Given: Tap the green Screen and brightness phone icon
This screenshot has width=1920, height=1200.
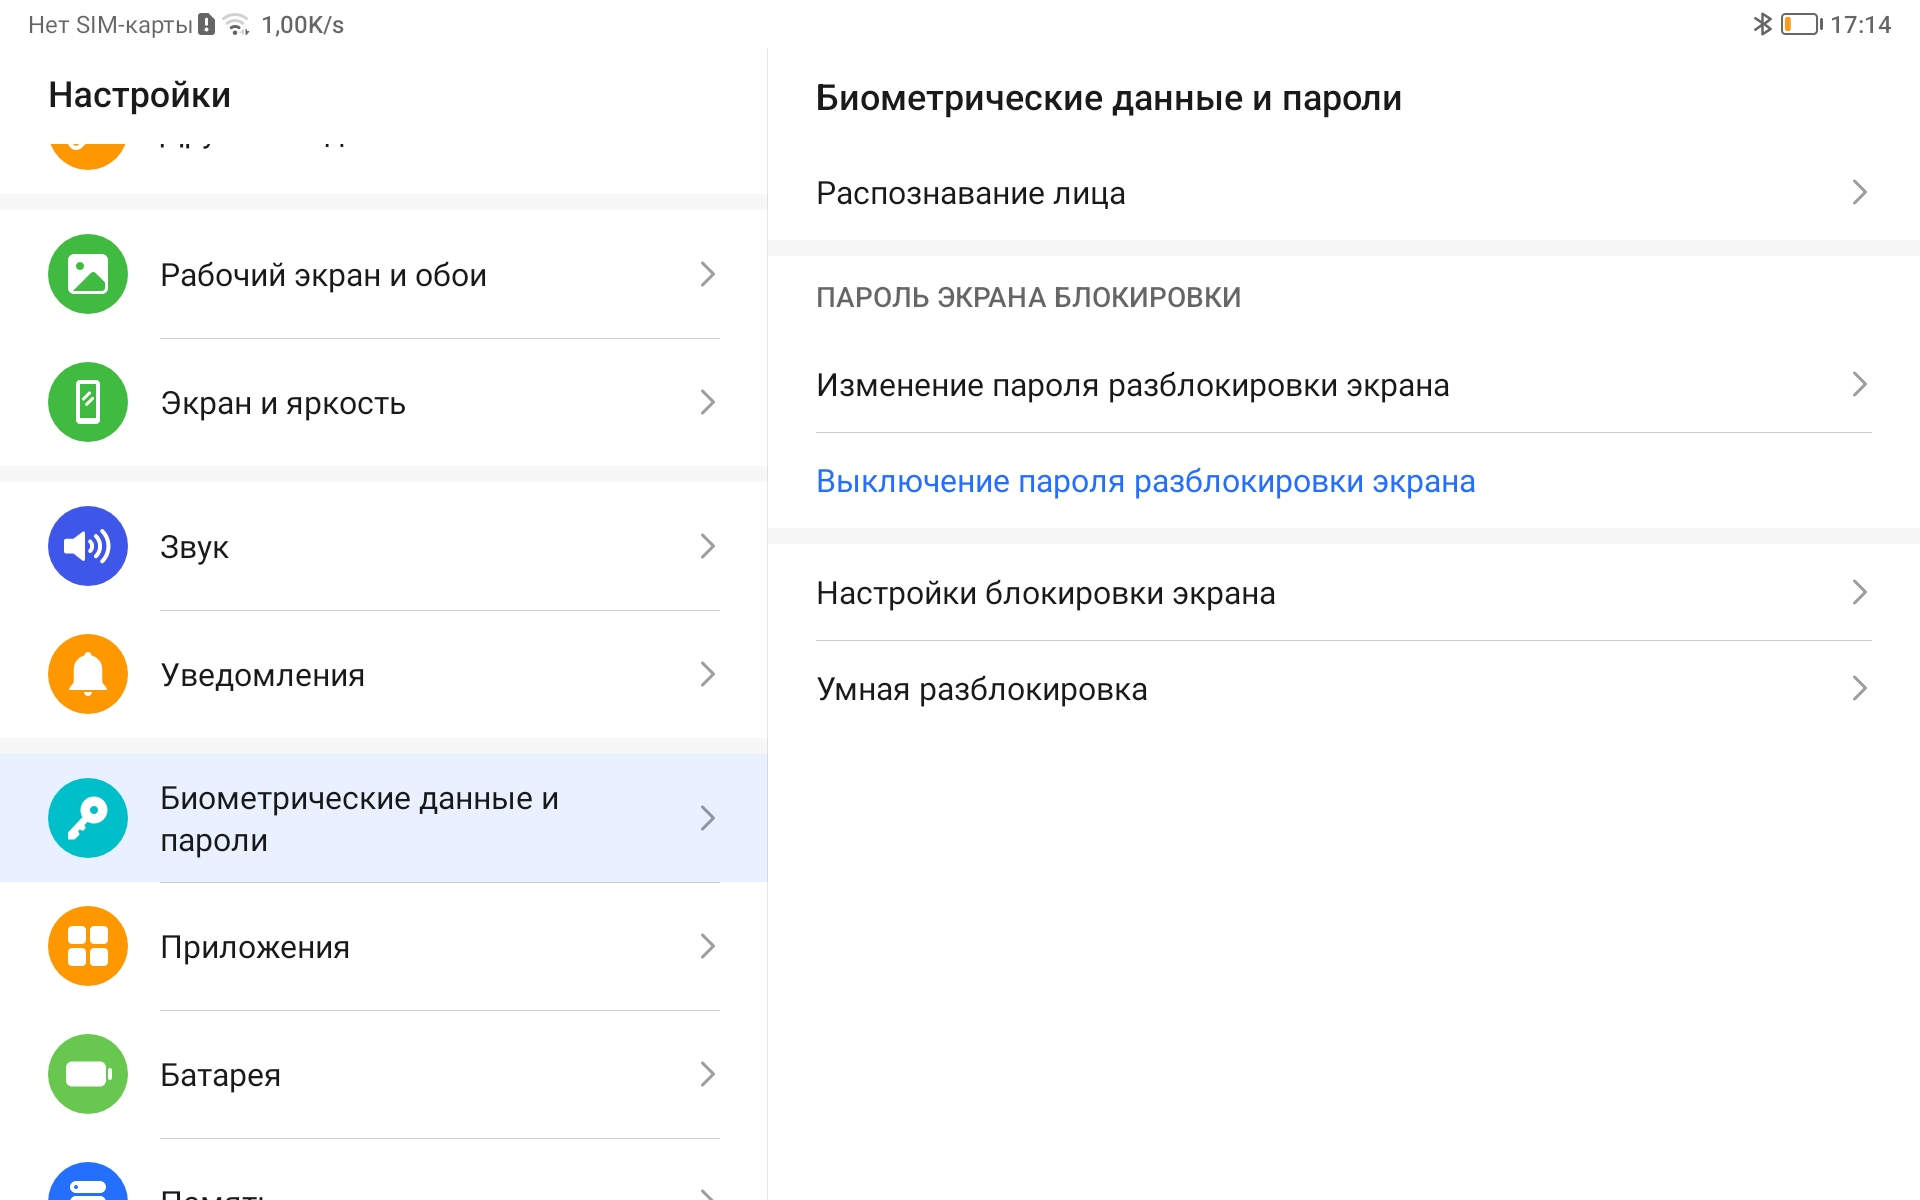Looking at the screenshot, I should point(88,402).
